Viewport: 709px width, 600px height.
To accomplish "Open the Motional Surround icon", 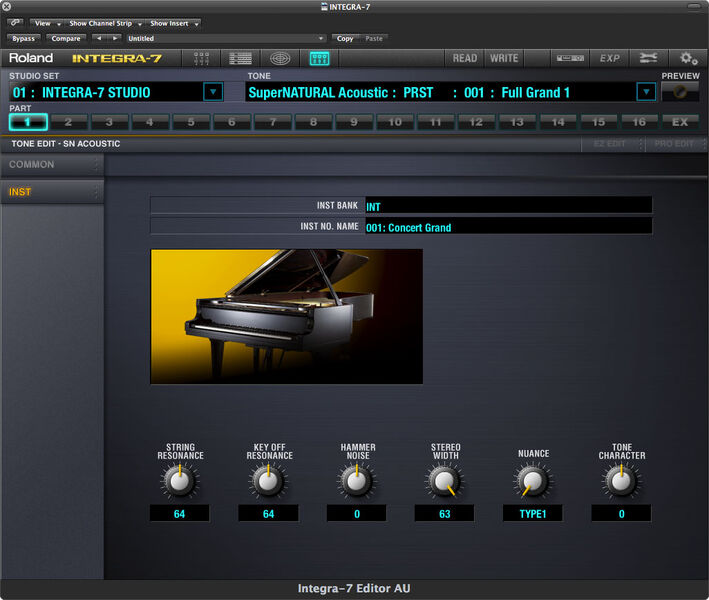I will point(280,58).
